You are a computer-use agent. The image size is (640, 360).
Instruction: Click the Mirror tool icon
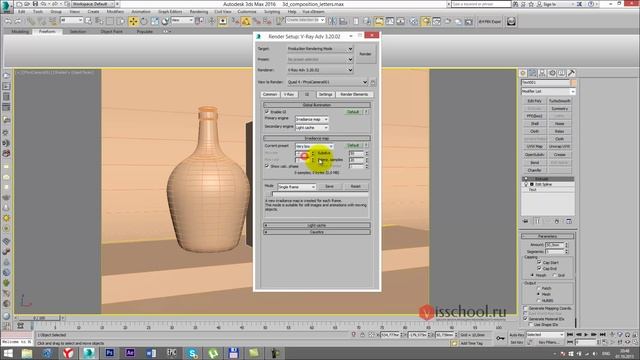coord(333,21)
